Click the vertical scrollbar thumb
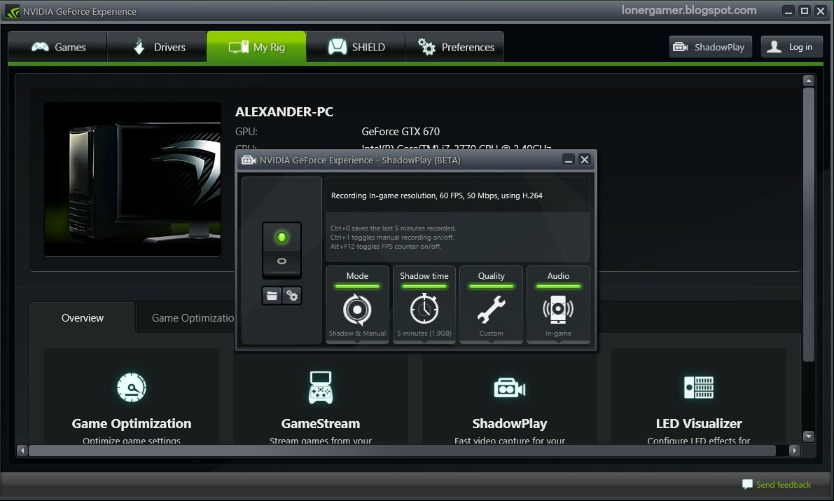Viewport: 834px width, 501px height. 808,225
